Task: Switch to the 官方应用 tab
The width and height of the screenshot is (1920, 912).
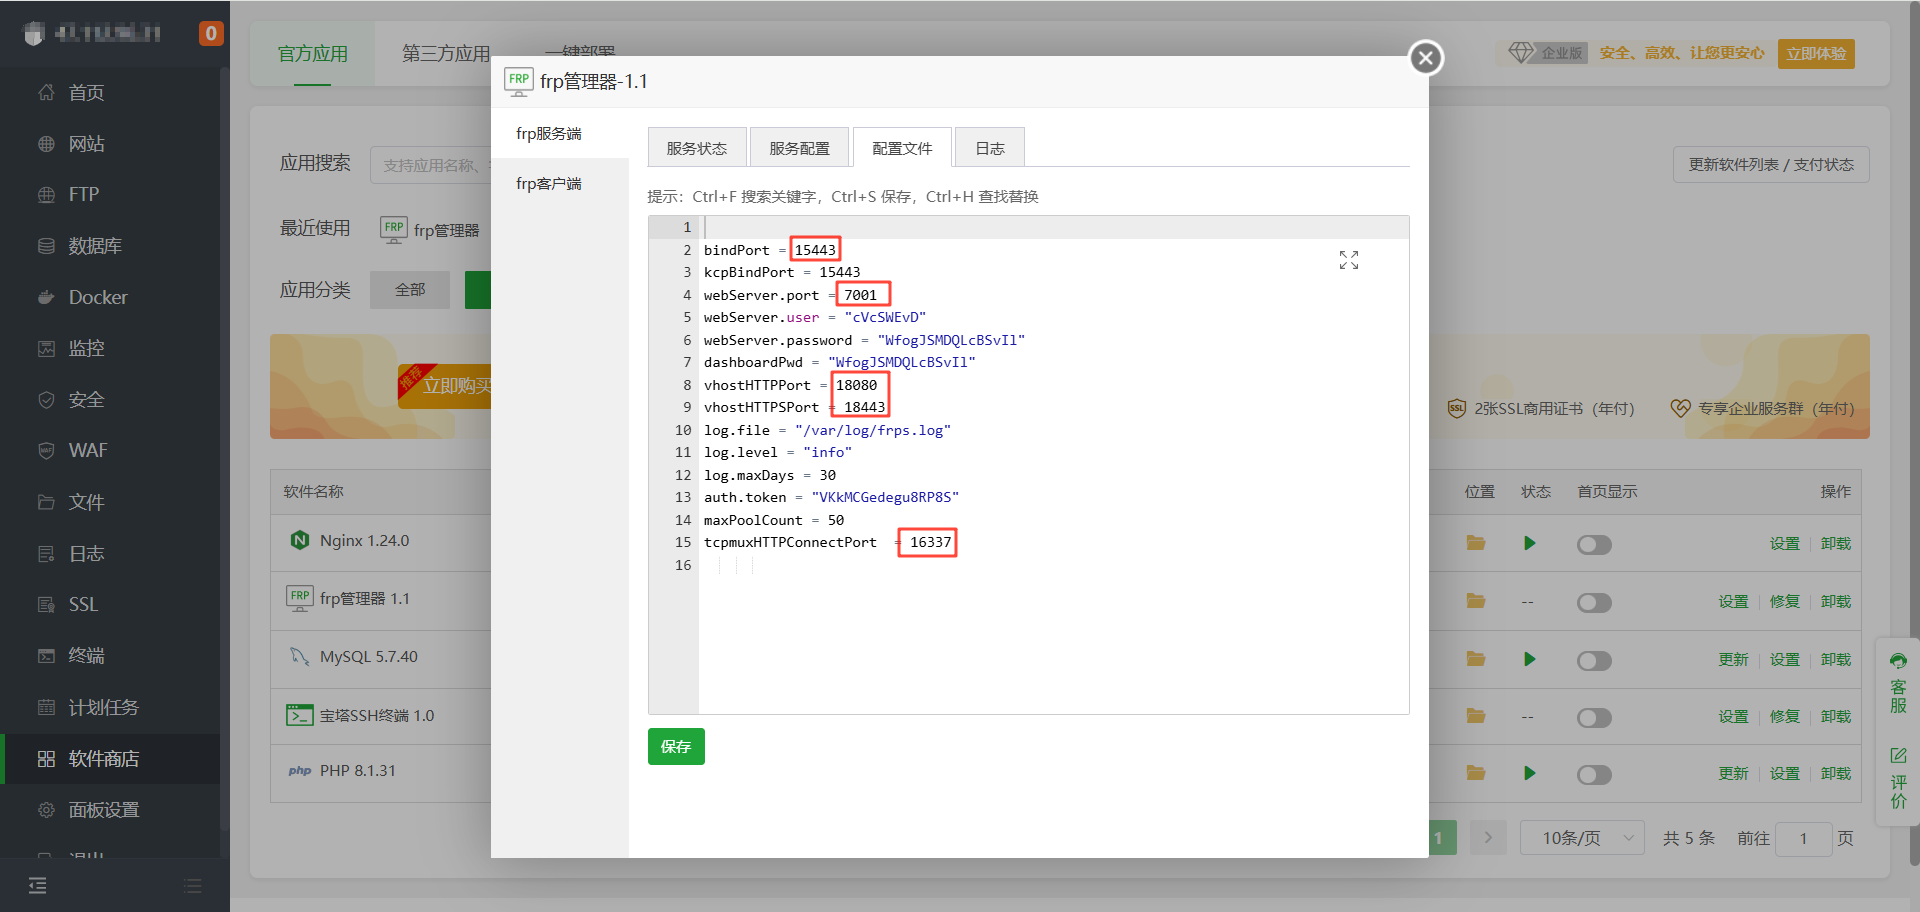Action: tap(313, 54)
